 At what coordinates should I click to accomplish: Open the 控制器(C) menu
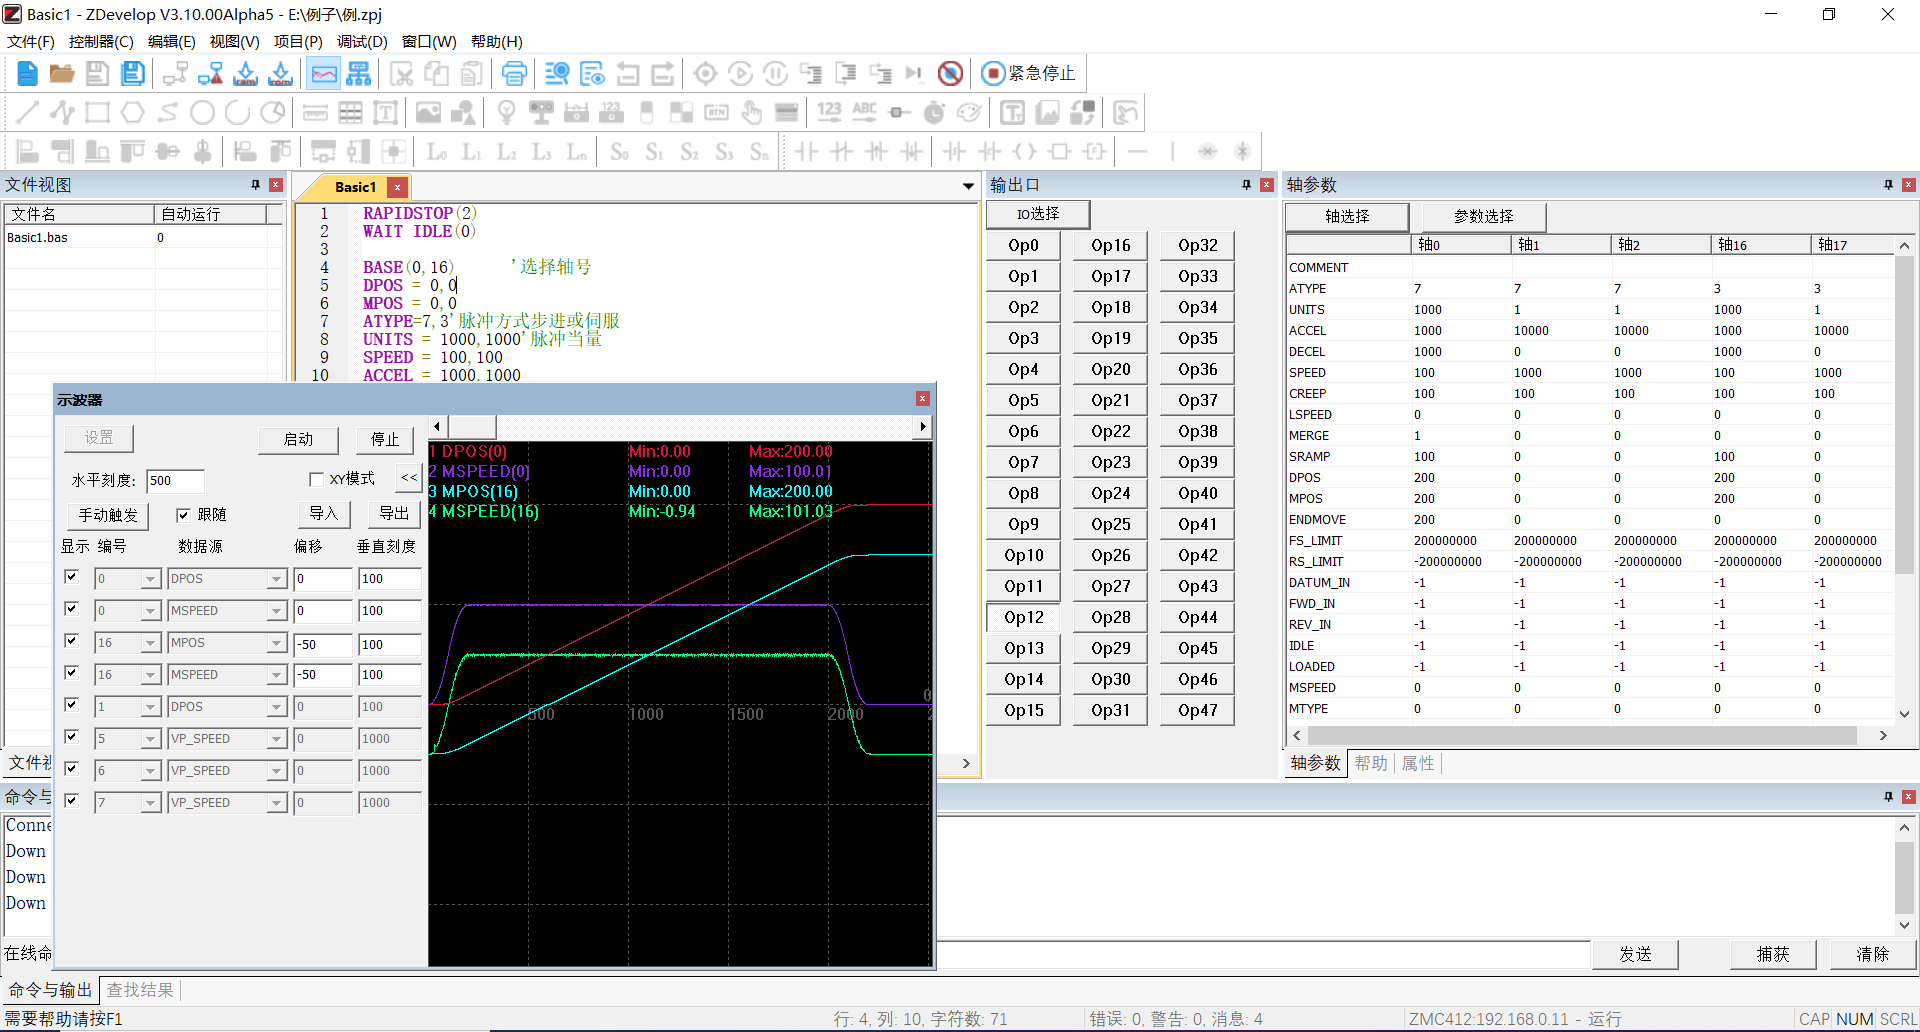coord(101,42)
